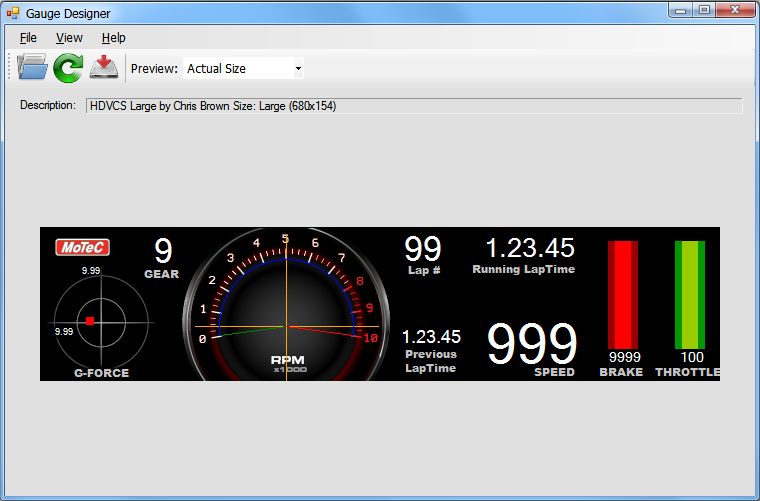Click the open folder toolbar icon
760x501 pixels.
pos(32,68)
